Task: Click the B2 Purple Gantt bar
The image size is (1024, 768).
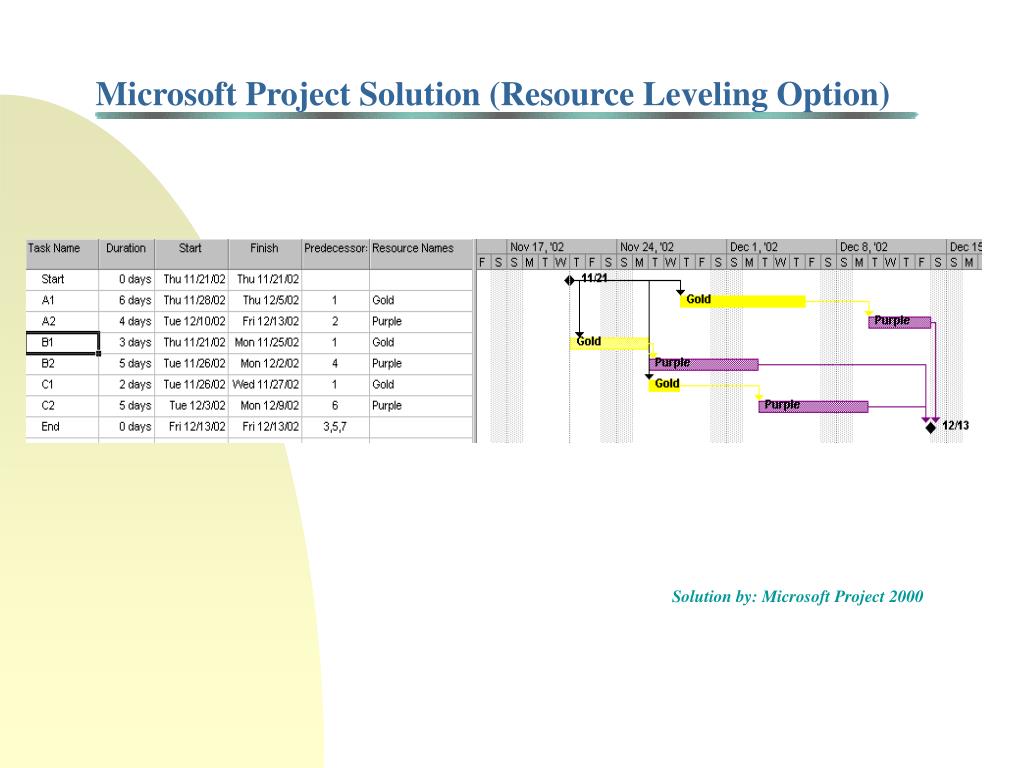Action: tap(703, 364)
